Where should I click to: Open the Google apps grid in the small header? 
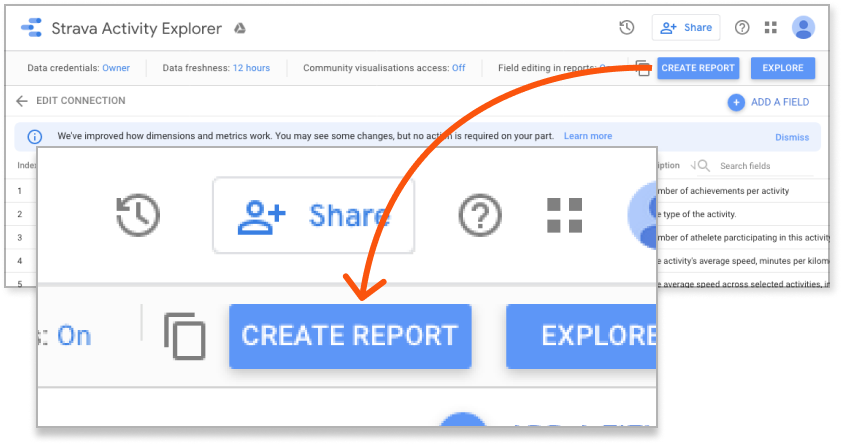click(771, 27)
